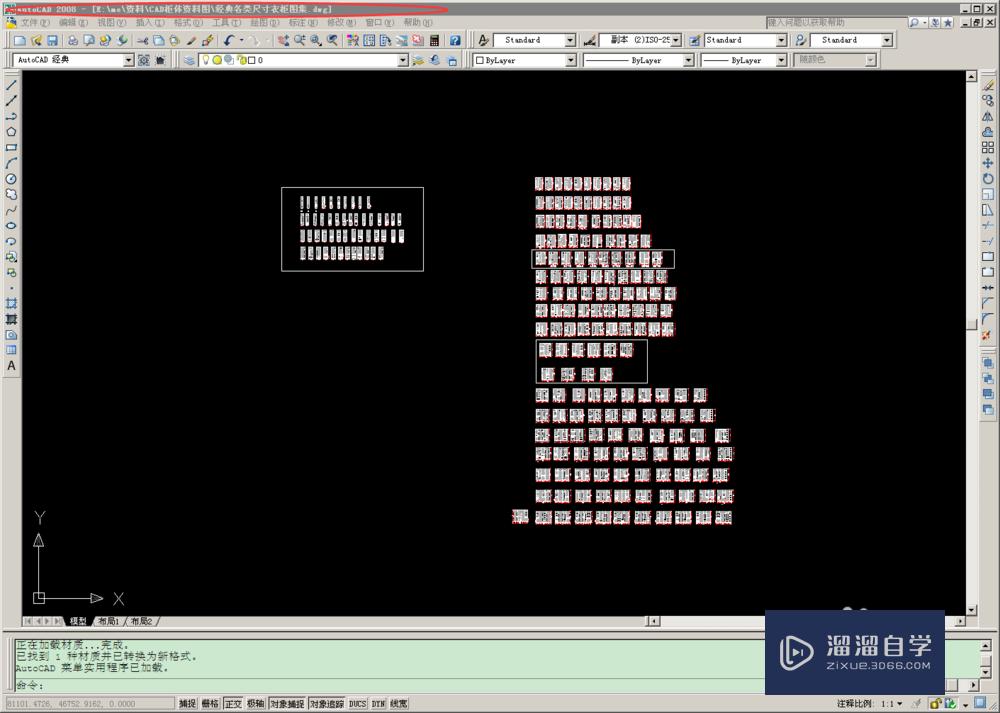
Task: Click the Favorites star icon
Action: pyautogui.click(x=948, y=22)
